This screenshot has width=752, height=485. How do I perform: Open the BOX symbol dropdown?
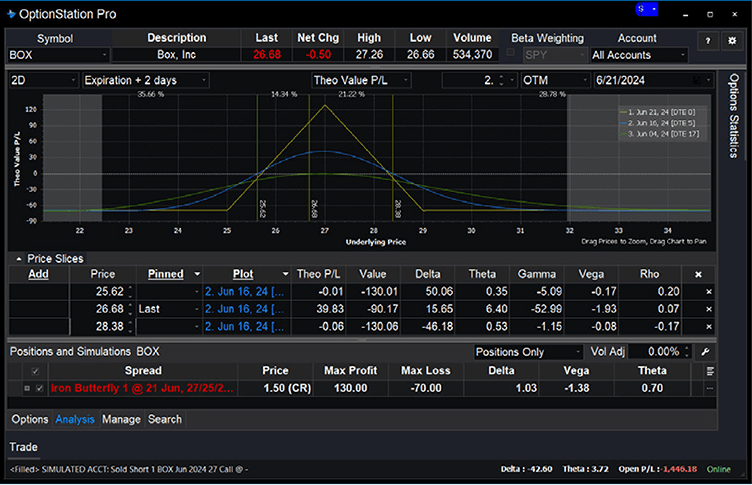coord(104,55)
